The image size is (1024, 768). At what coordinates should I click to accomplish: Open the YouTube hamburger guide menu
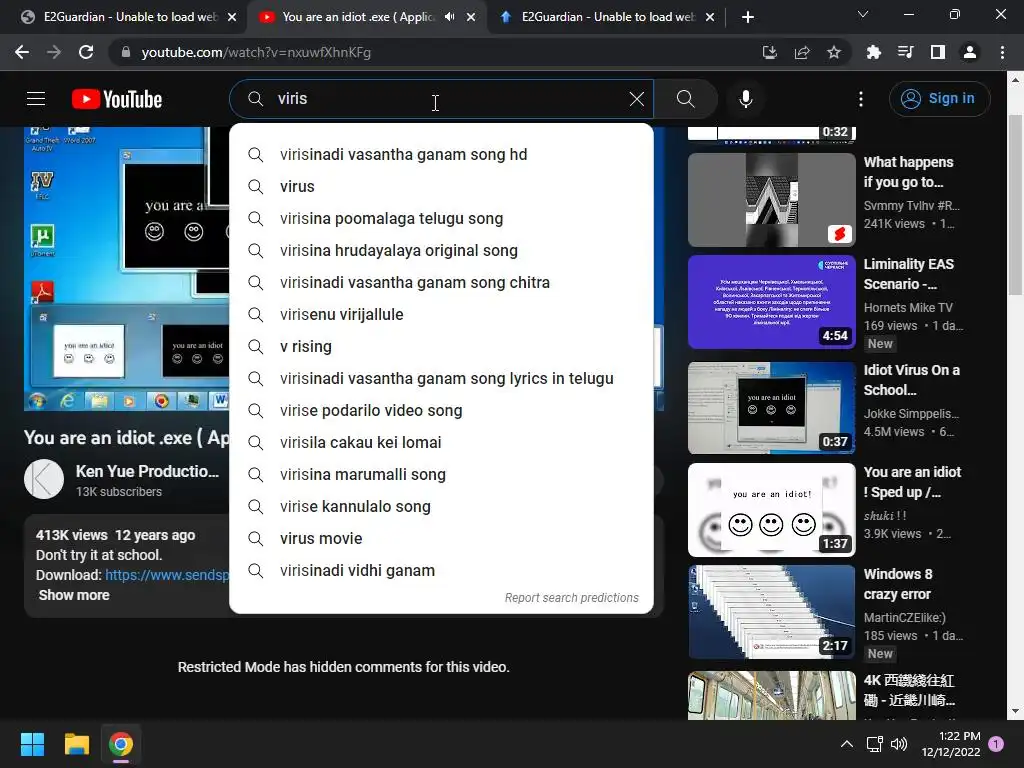pos(36,99)
